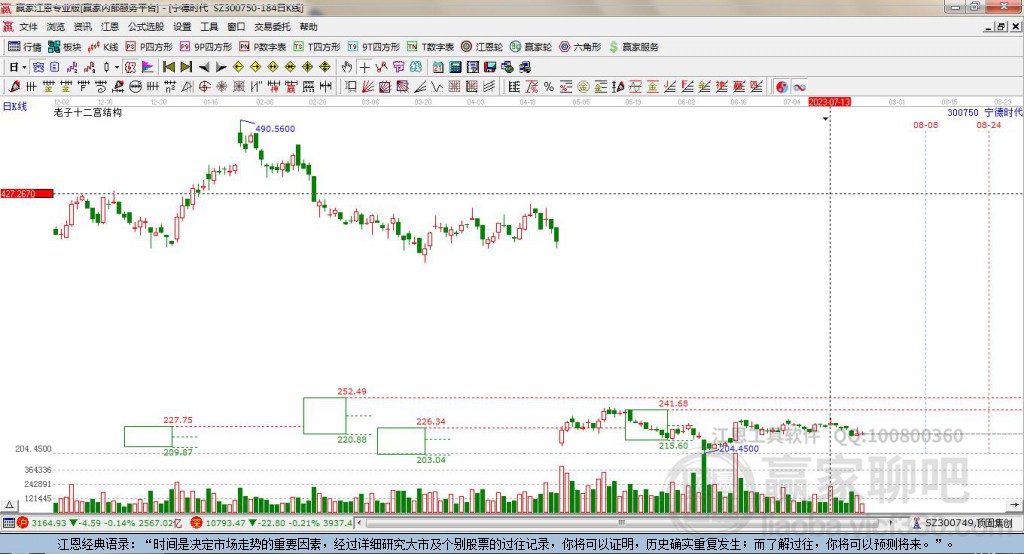Screen dimensions: 1024x554
Task: Open the 资讯 menu
Action: pyautogui.click(x=83, y=27)
